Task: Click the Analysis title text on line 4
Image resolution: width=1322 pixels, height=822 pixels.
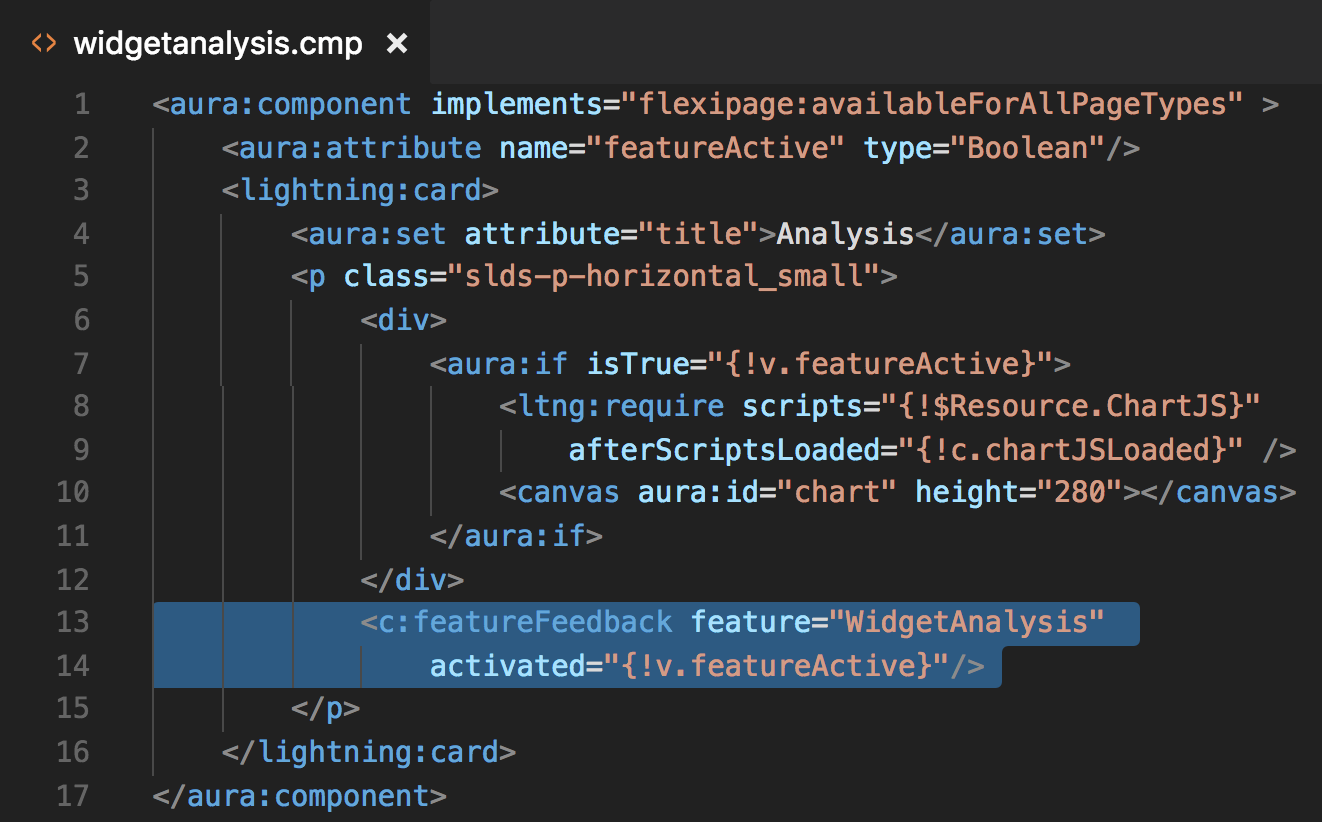Action: [845, 233]
